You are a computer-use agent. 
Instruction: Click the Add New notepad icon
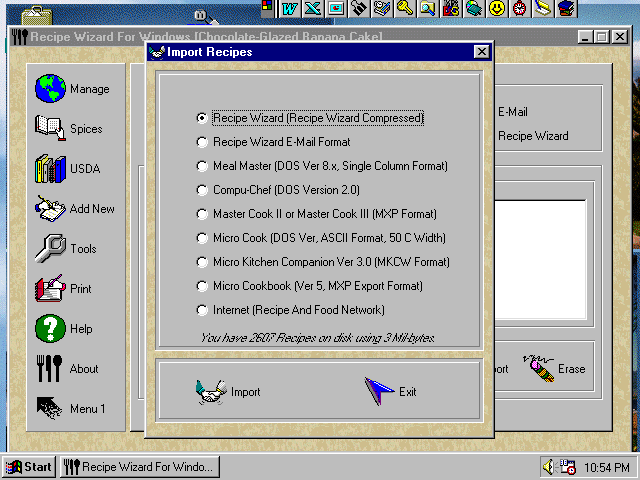click(x=50, y=208)
